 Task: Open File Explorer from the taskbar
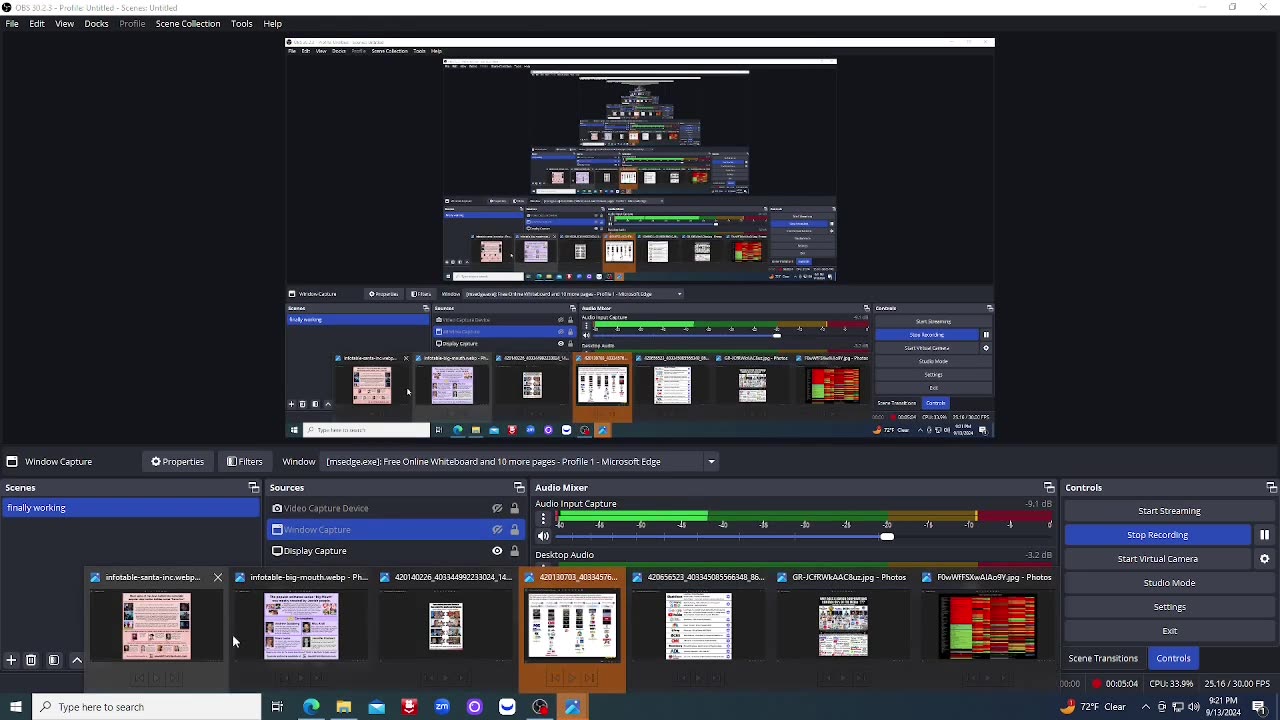[x=344, y=707]
